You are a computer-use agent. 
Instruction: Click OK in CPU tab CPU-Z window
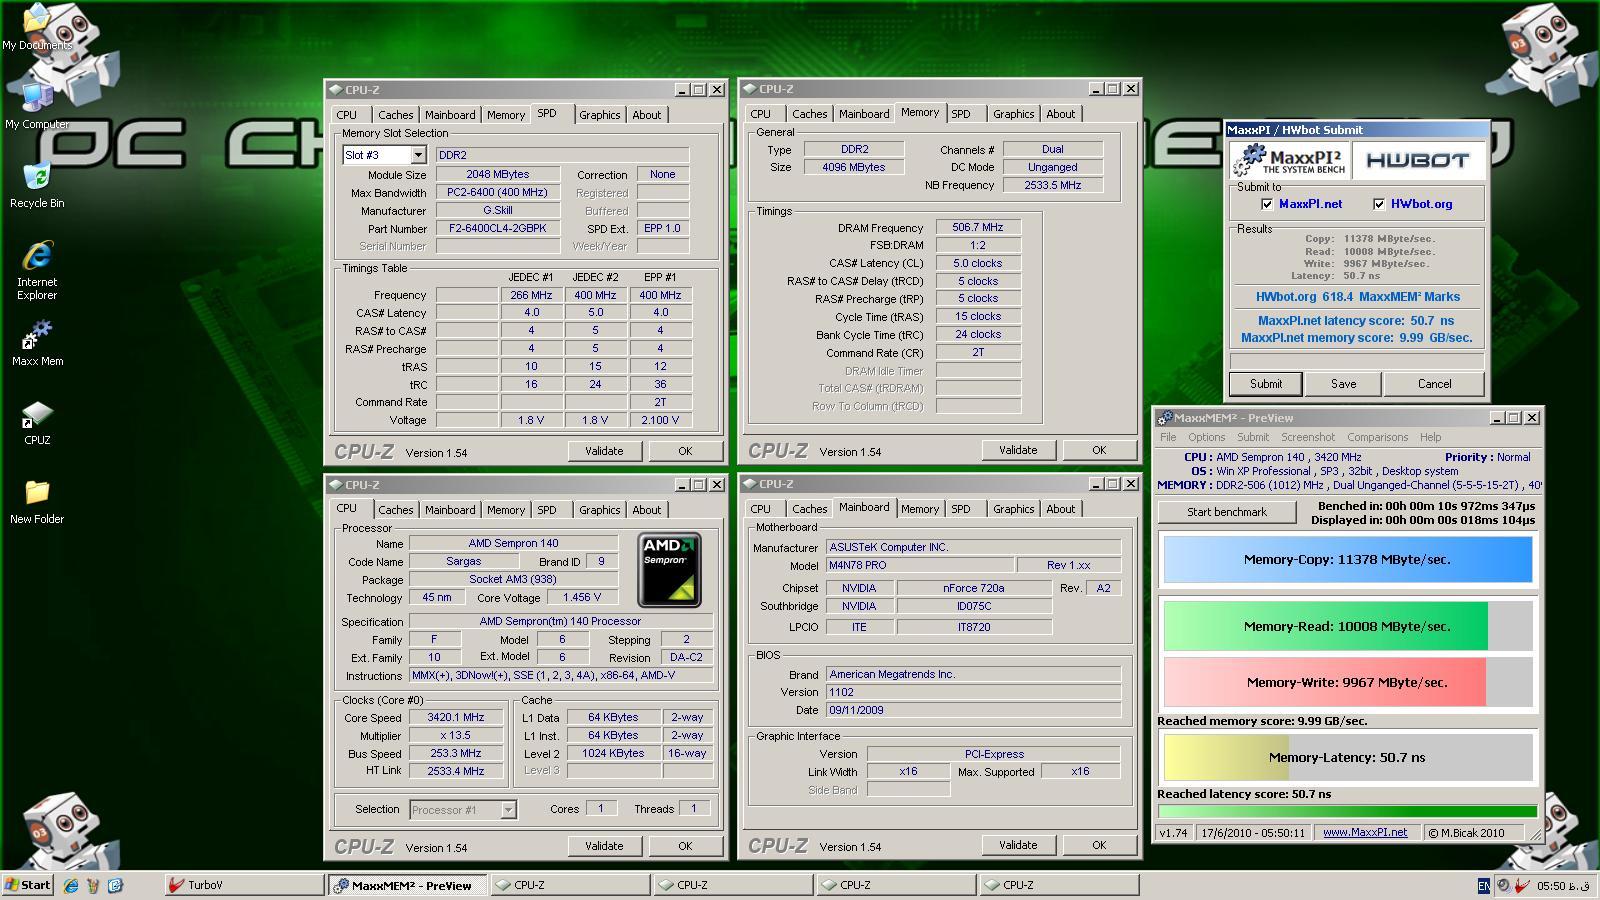[685, 846]
